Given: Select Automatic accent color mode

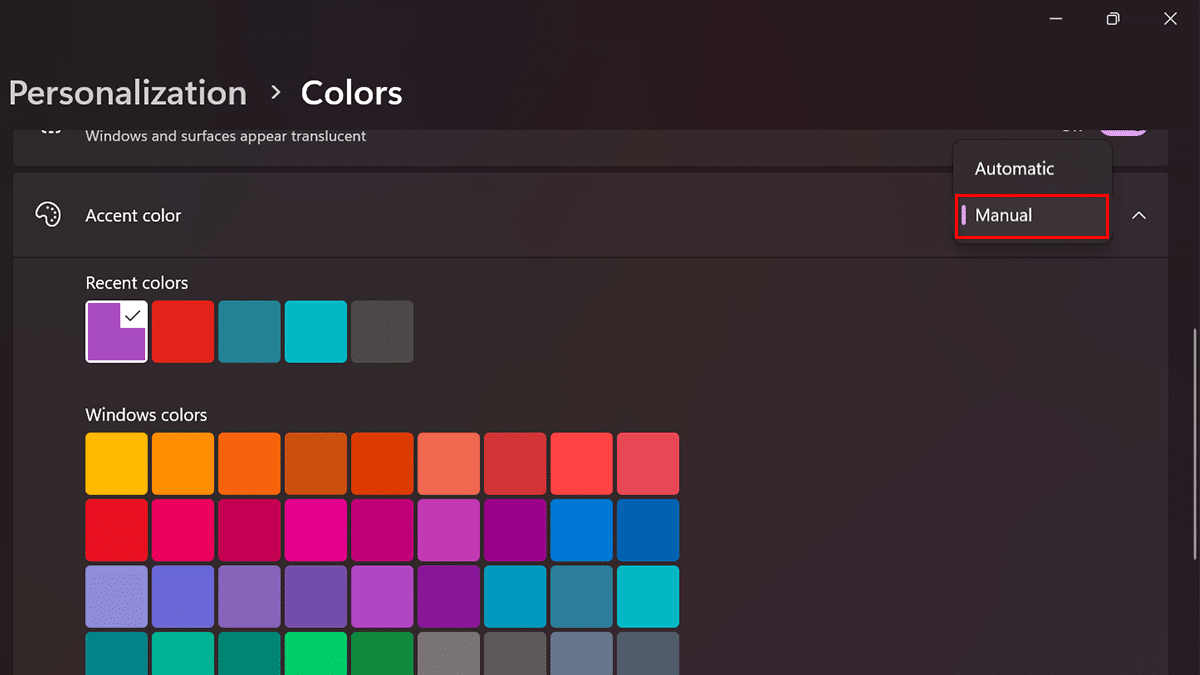Looking at the screenshot, I should point(1014,168).
